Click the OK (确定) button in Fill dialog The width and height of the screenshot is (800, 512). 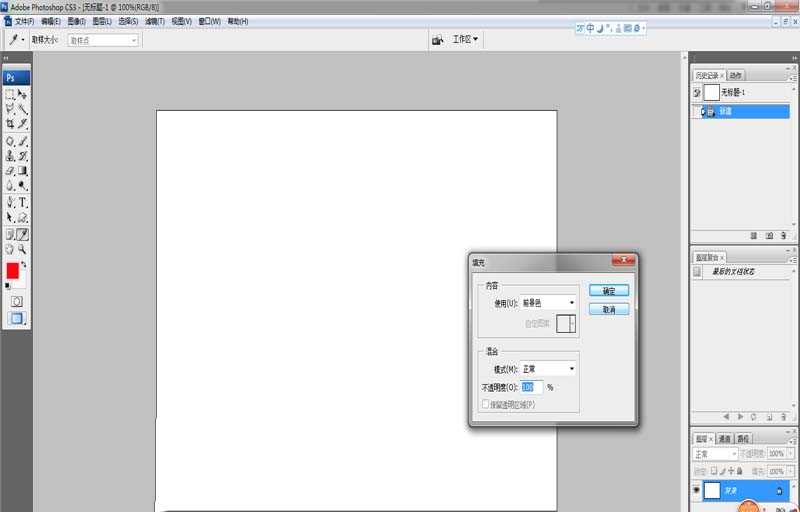pos(609,290)
